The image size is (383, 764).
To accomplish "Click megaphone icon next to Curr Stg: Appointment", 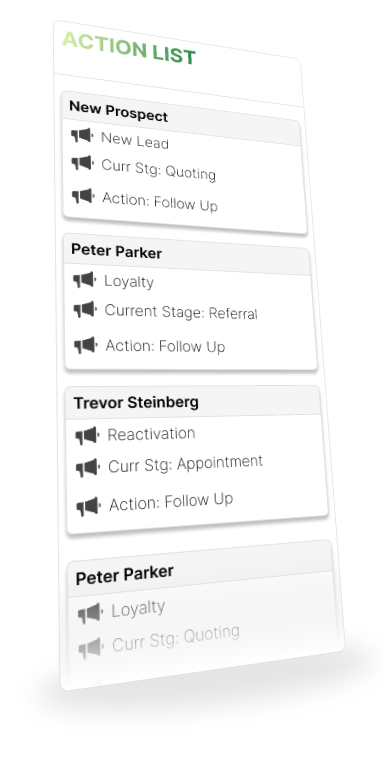I will coord(88,468).
